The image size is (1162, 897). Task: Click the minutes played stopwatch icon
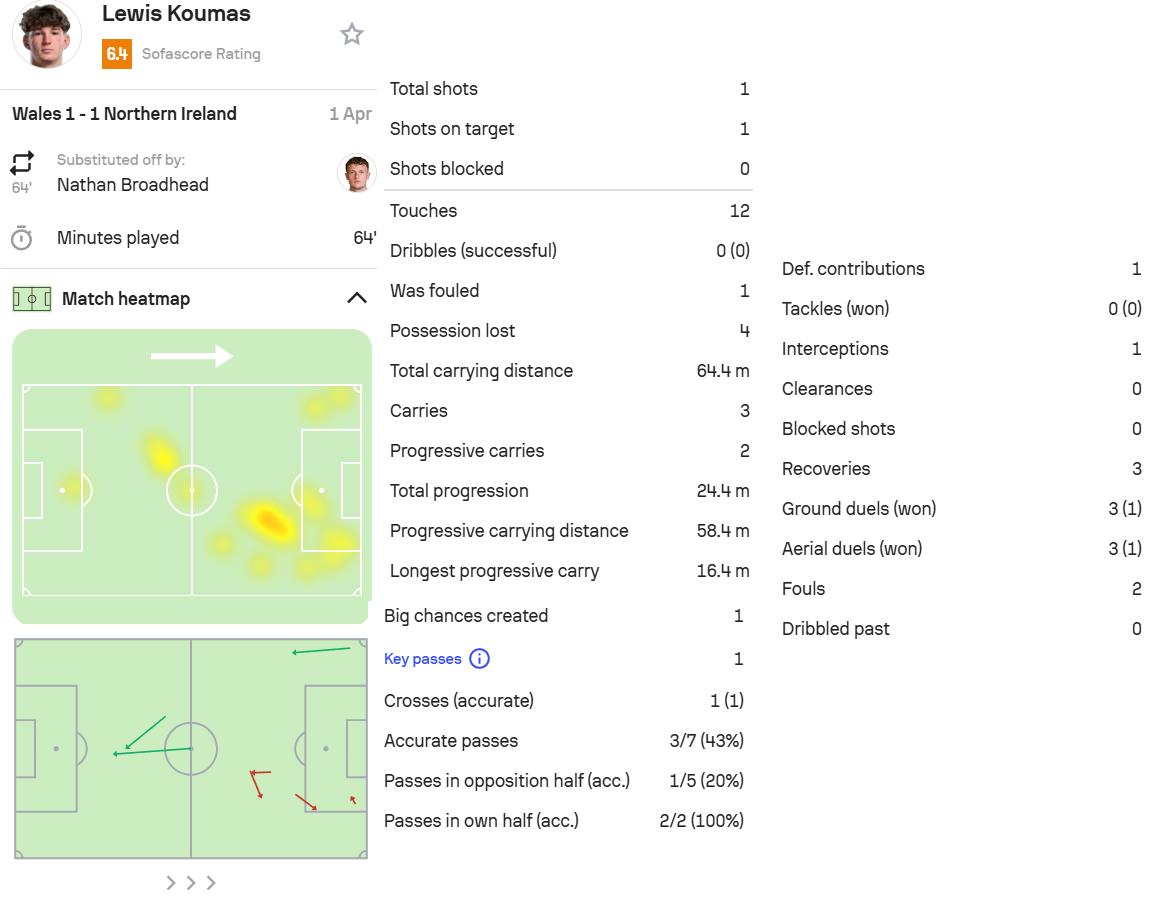tap(22, 238)
